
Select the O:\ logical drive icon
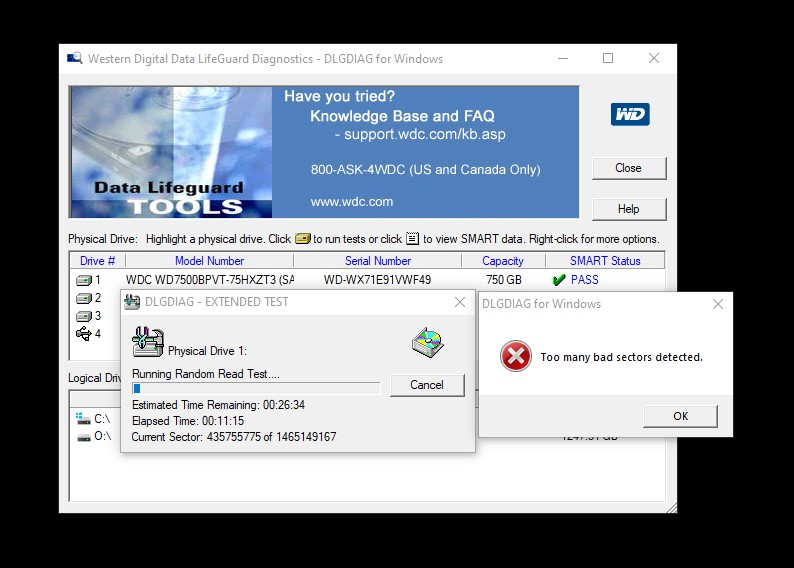(84, 436)
